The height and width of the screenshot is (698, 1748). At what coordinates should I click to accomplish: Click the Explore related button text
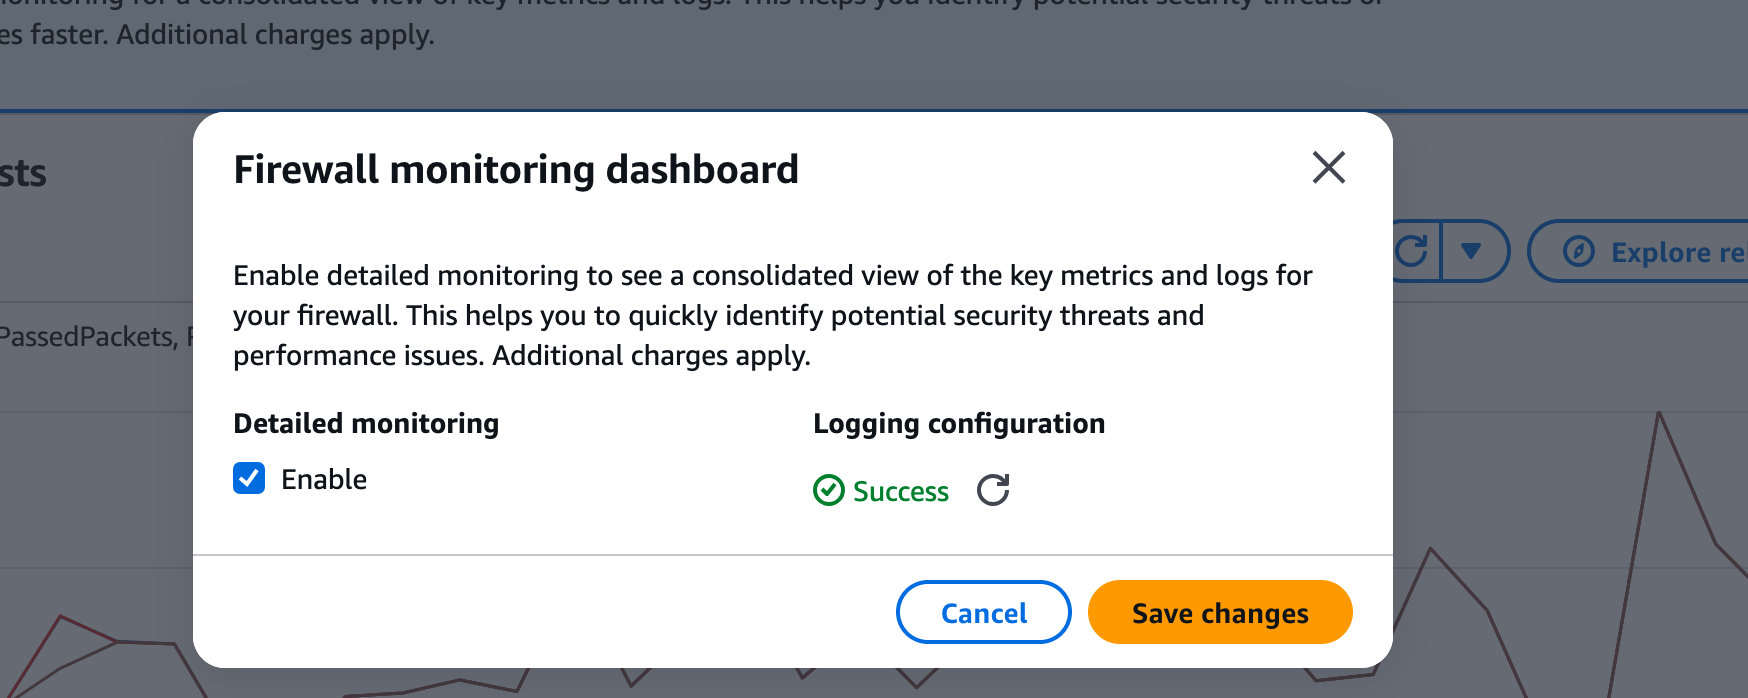[1677, 253]
